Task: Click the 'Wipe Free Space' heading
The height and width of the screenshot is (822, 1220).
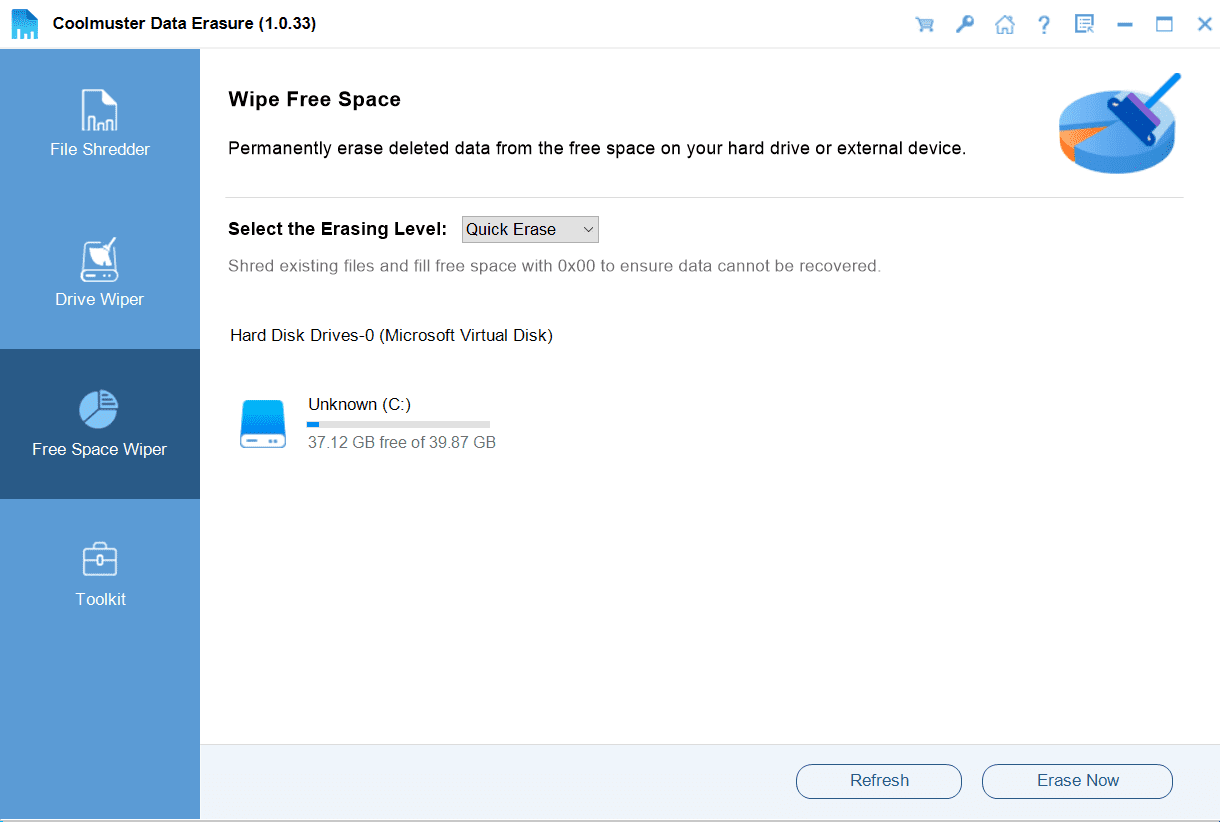Action: [x=314, y=99]
